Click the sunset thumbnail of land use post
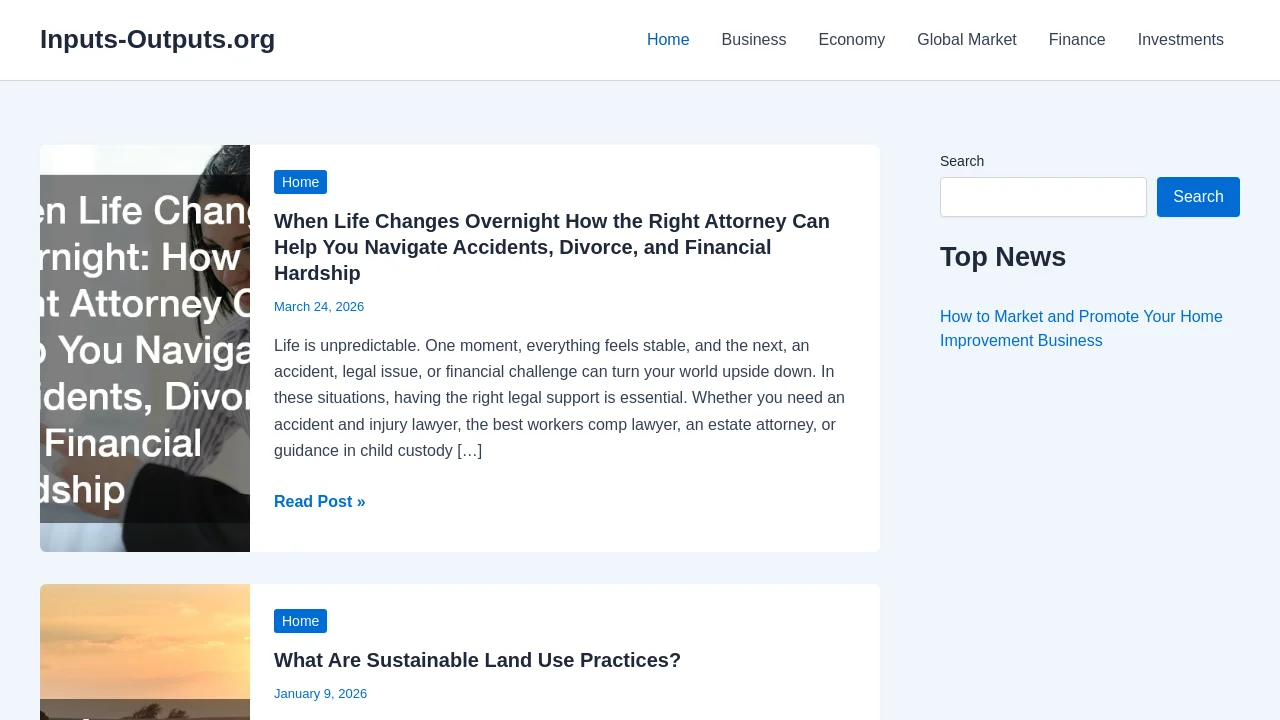The image size is (1280, 720). 145,652
